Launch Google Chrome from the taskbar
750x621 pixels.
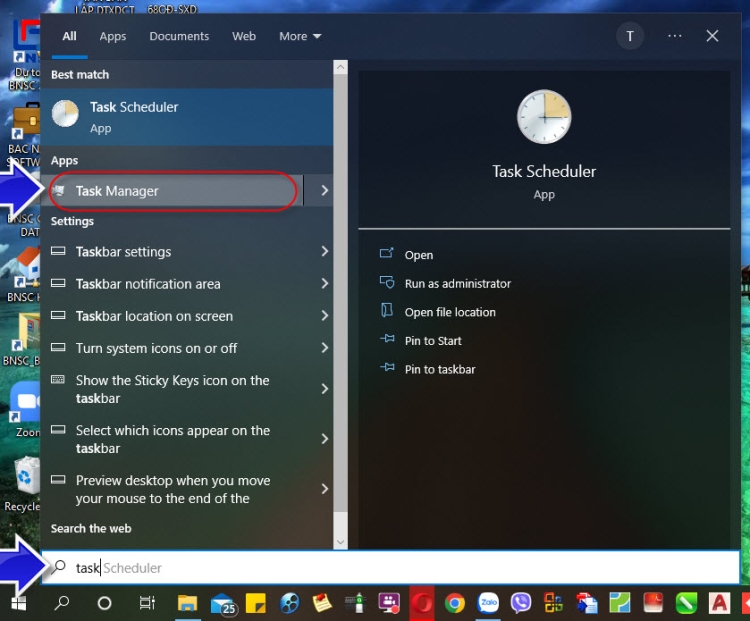[454, 603]
